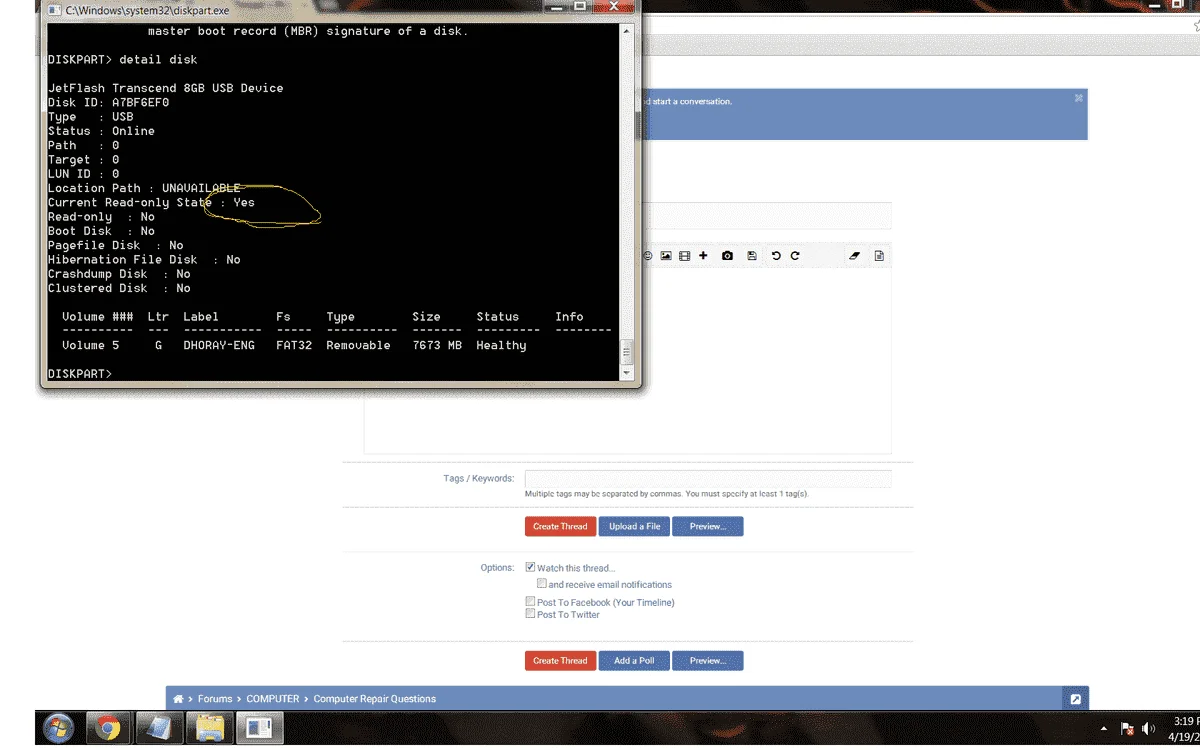Open the file explorer folder on taskbar

(x=209, y=728)
